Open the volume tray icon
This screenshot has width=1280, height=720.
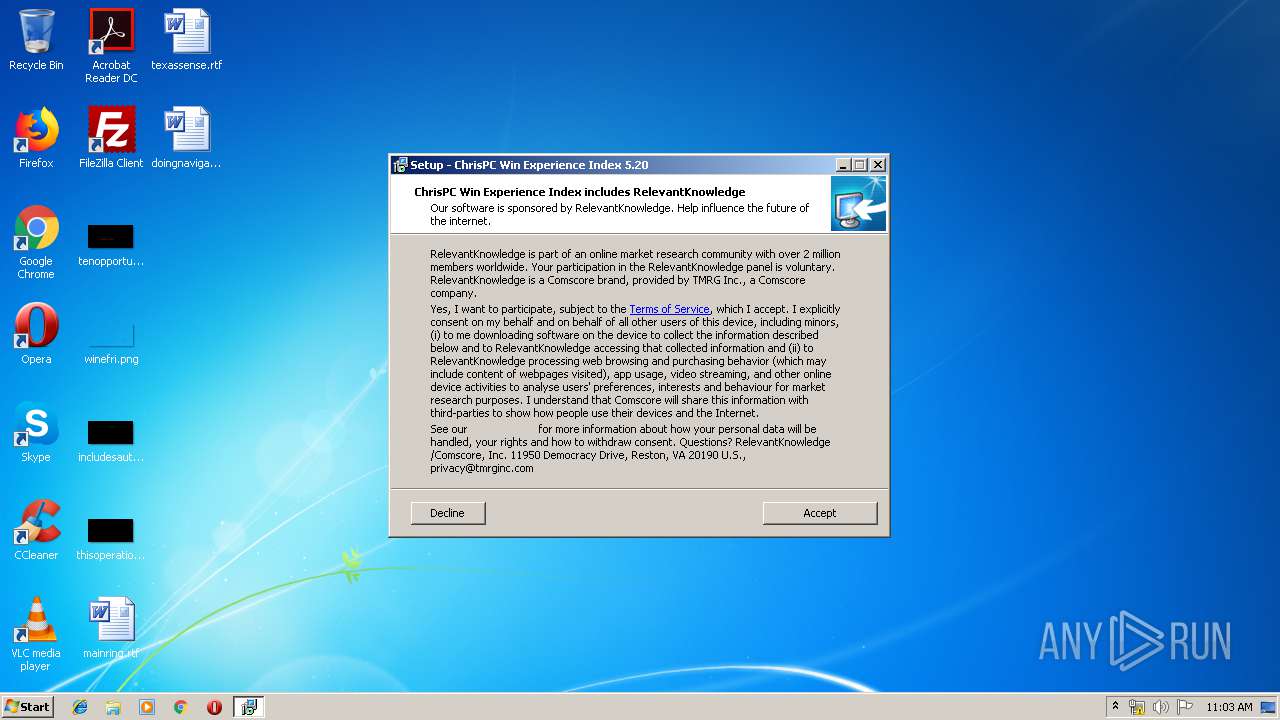(x=1161, y=707)
